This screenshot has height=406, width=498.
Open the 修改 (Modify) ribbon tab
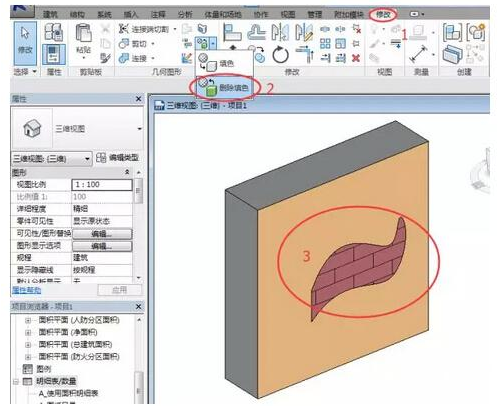point(383,14)
